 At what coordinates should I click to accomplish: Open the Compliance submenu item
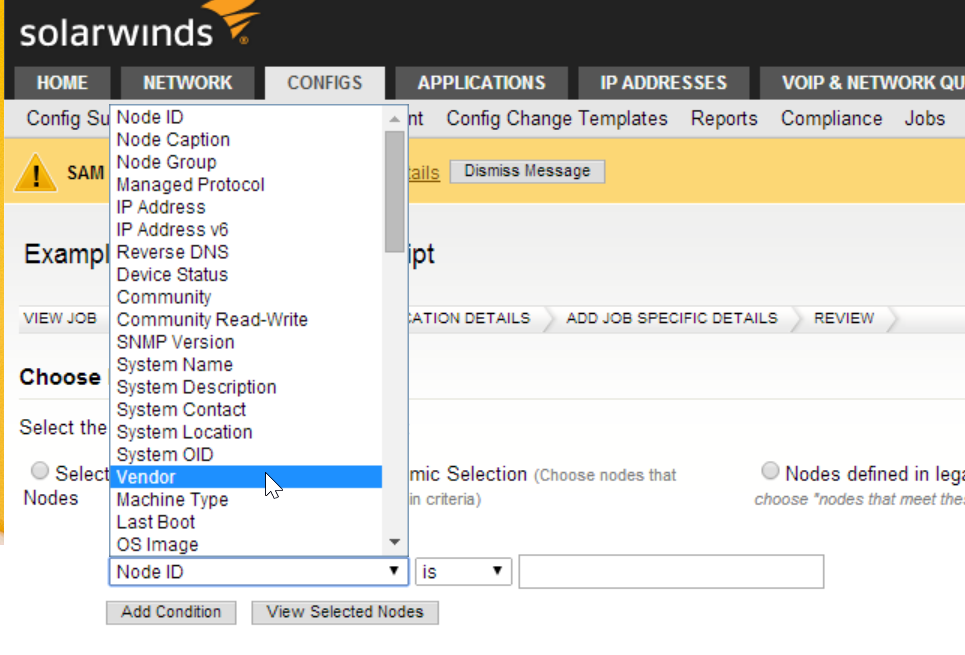point(831,118)
